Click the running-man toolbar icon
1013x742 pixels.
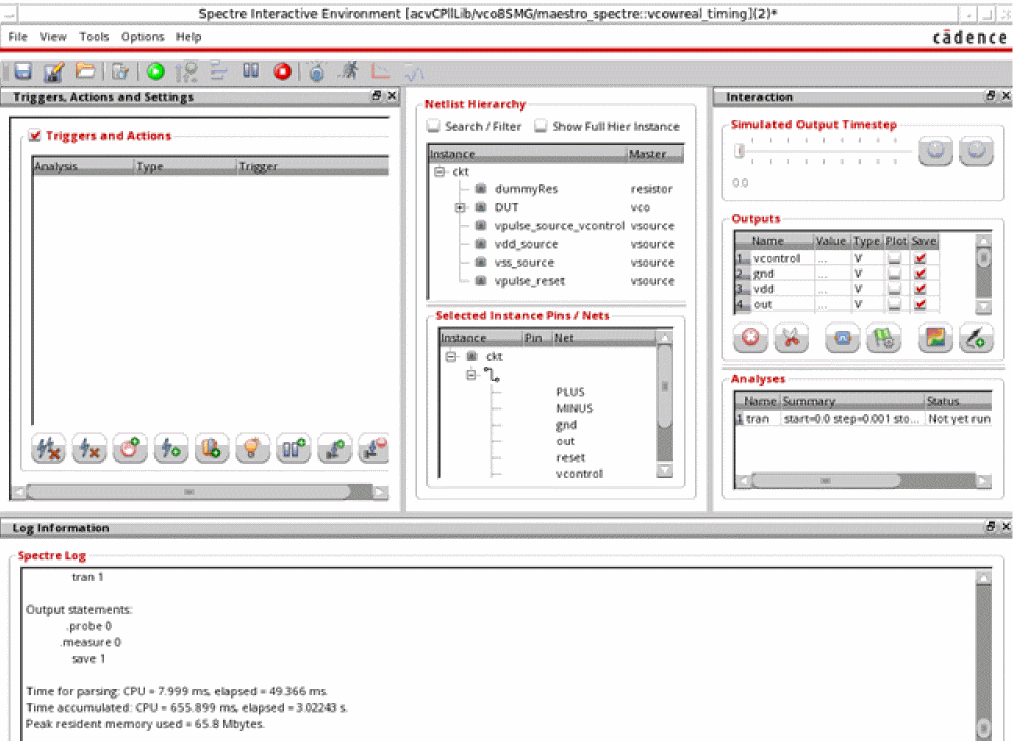(x=349, y=70)
